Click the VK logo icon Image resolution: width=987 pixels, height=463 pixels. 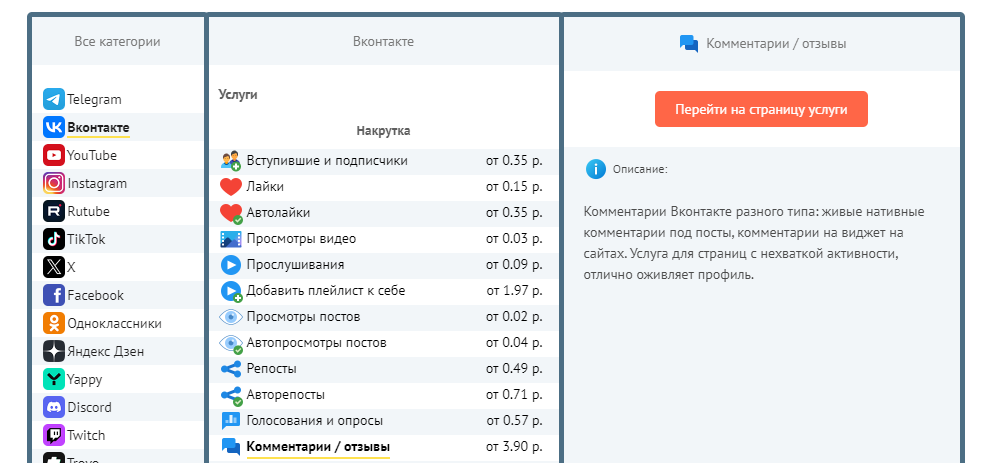pos(54,127)
